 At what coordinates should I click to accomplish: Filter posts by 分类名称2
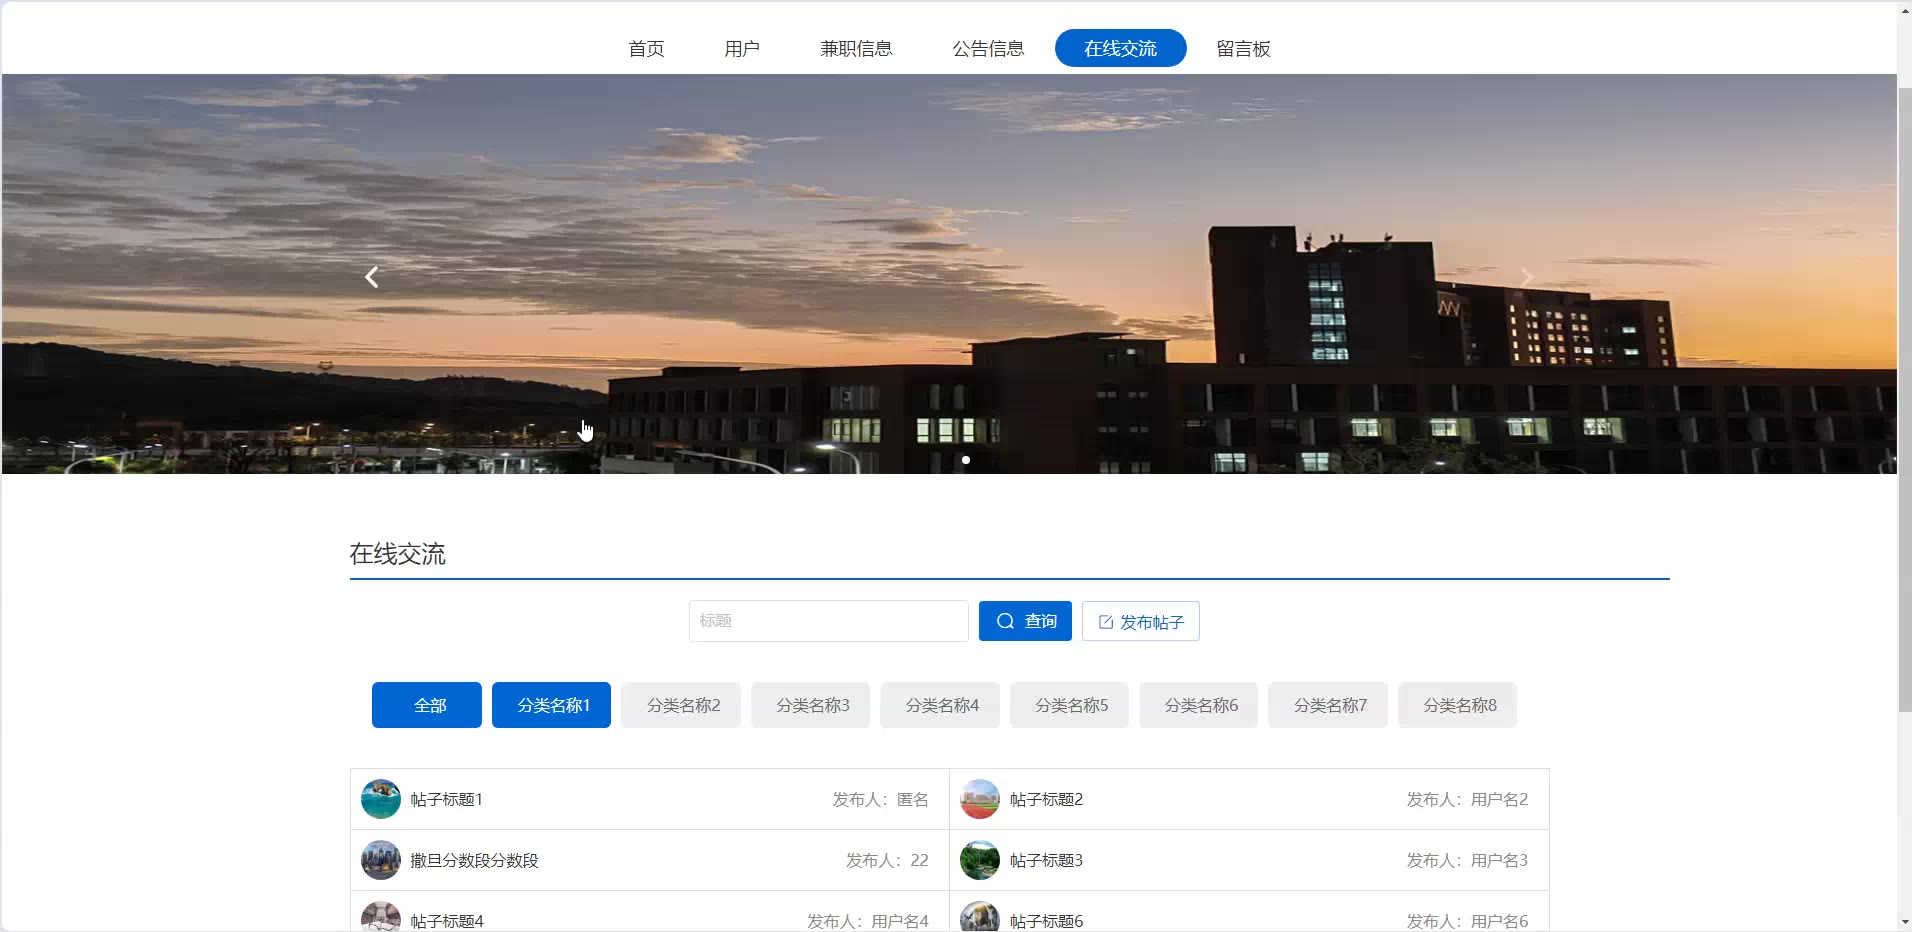pos(681,706)
